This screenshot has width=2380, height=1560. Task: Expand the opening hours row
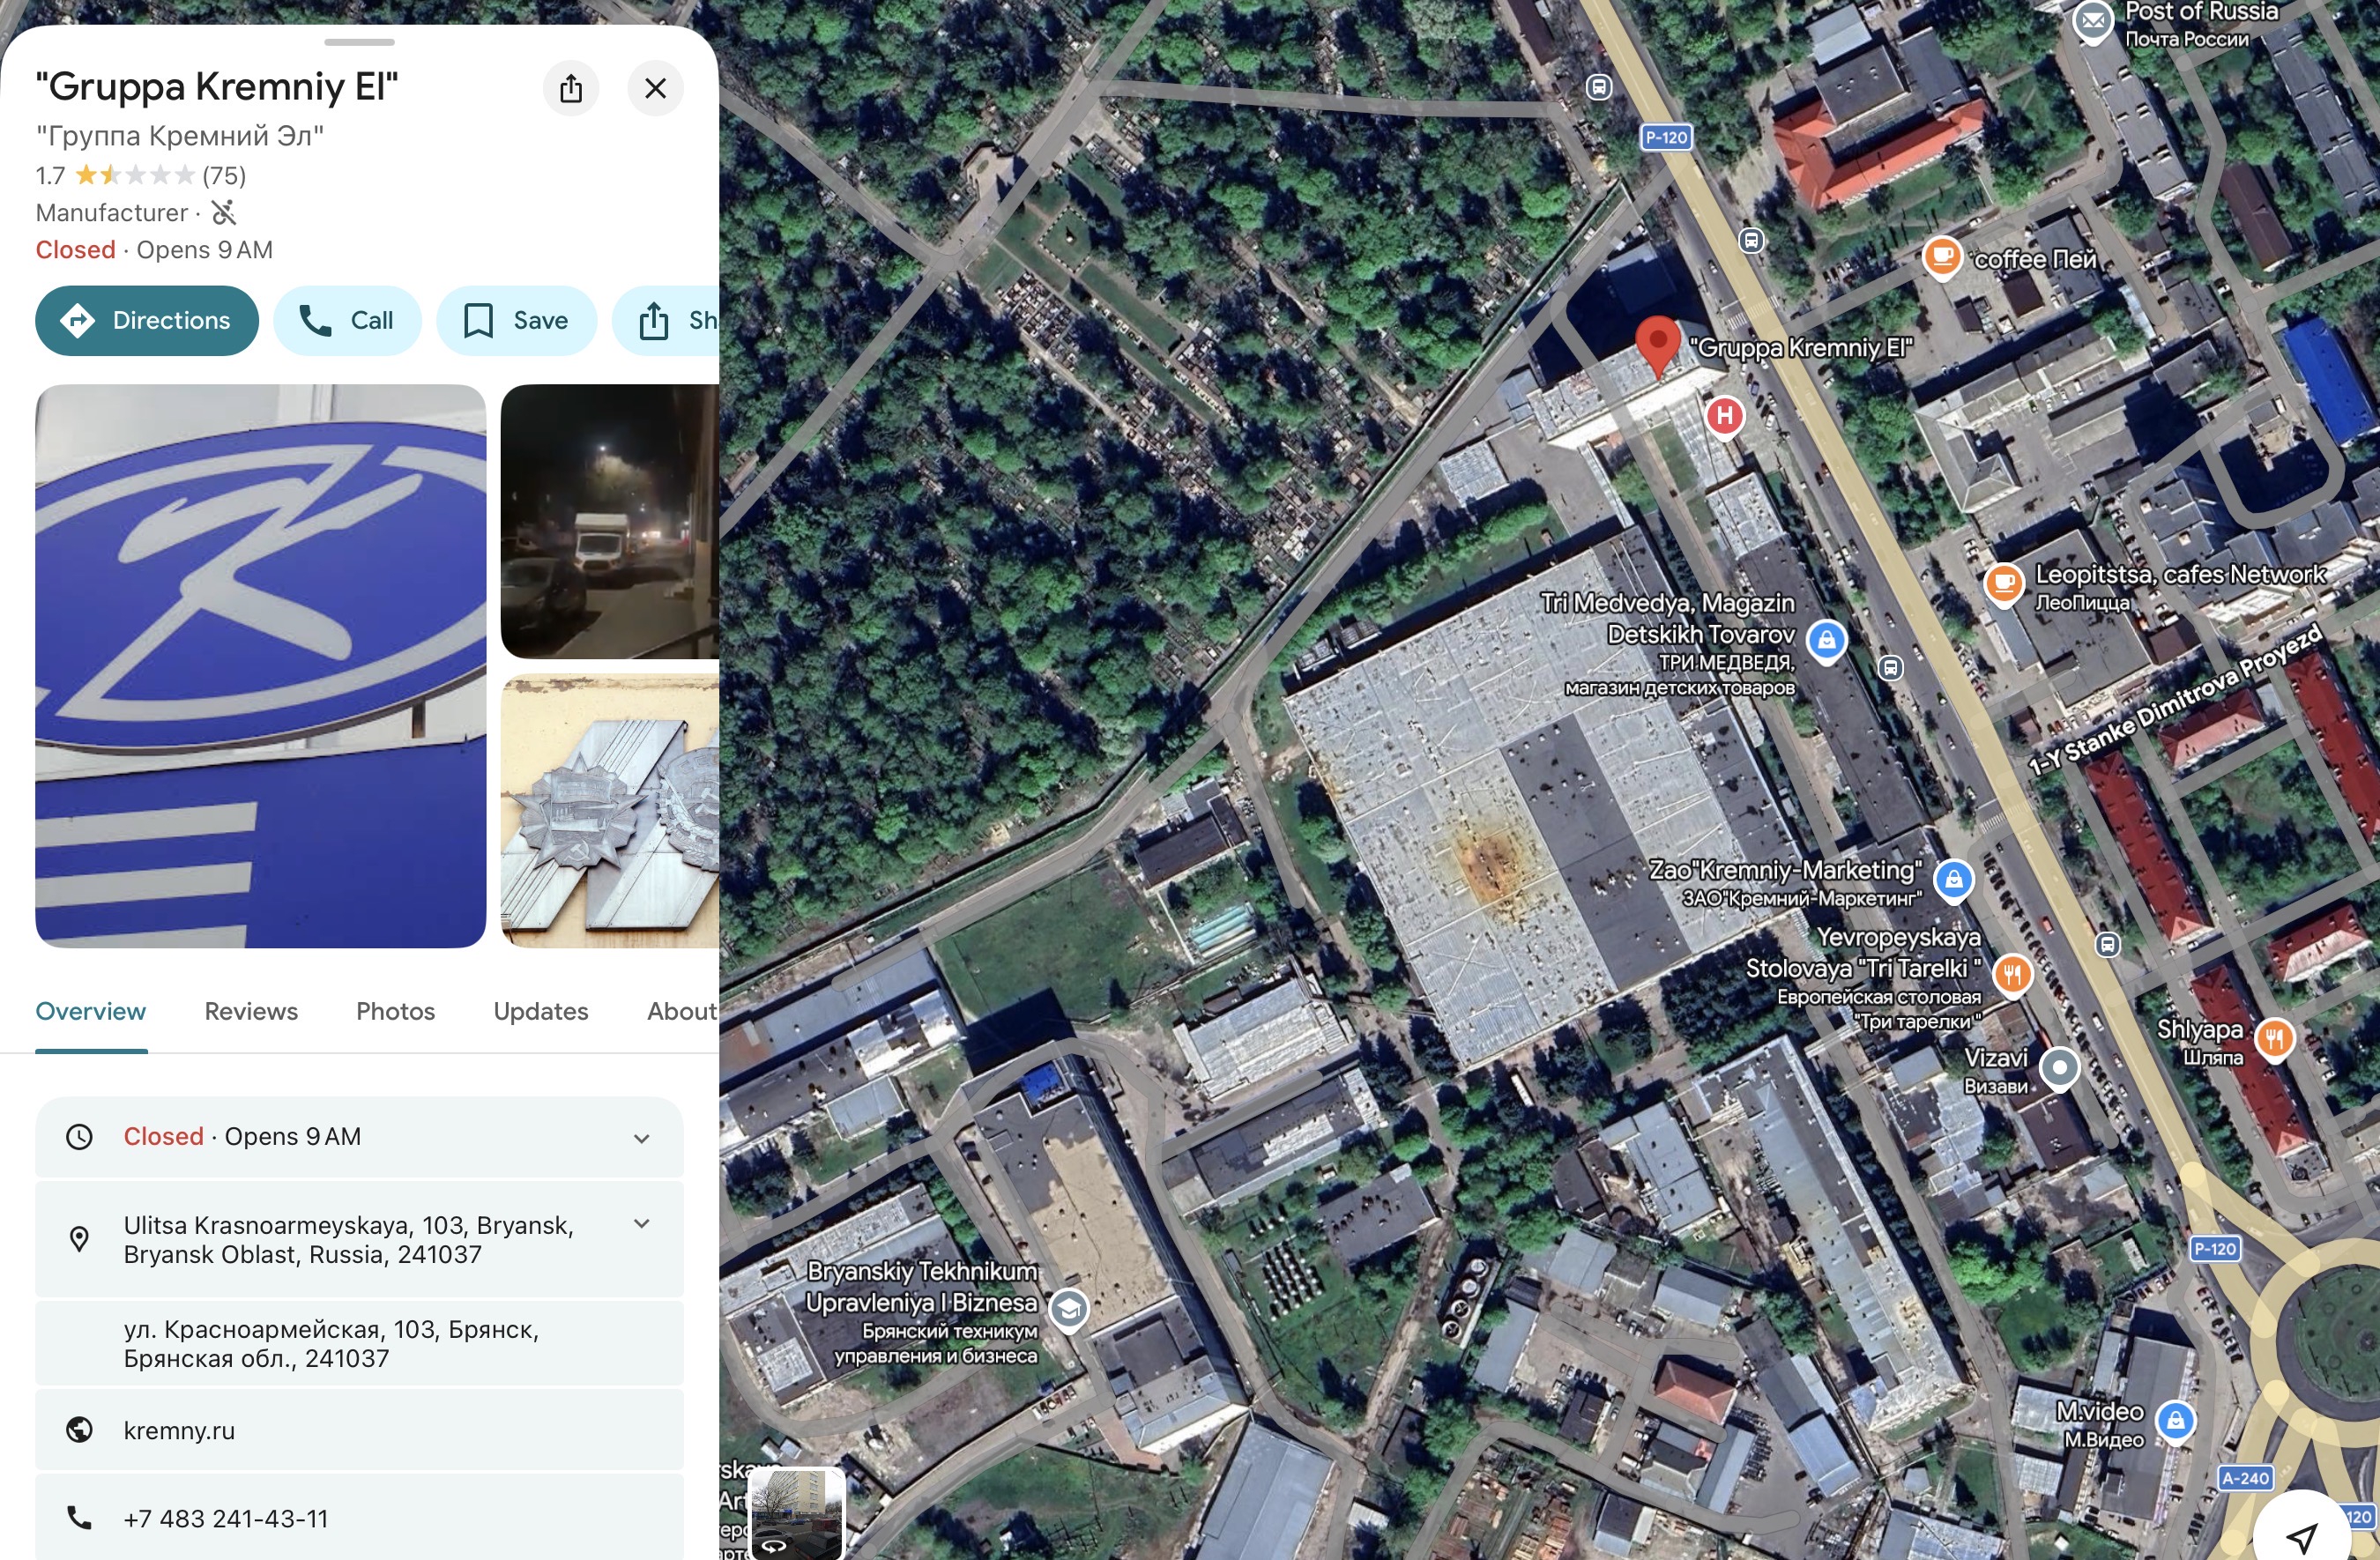tap(641, 1138)
